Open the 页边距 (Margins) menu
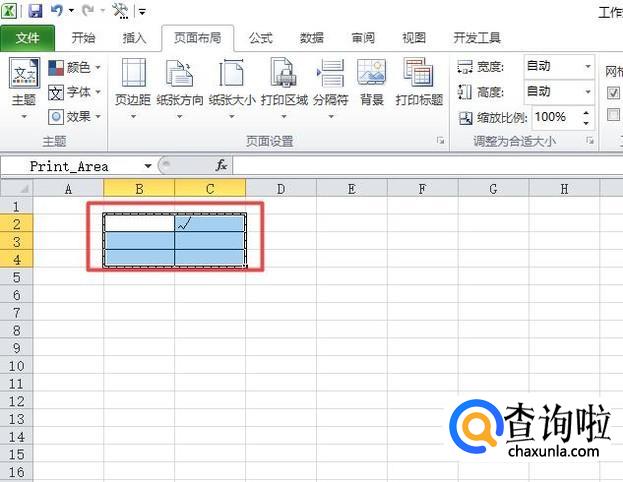 coord(132,86)
